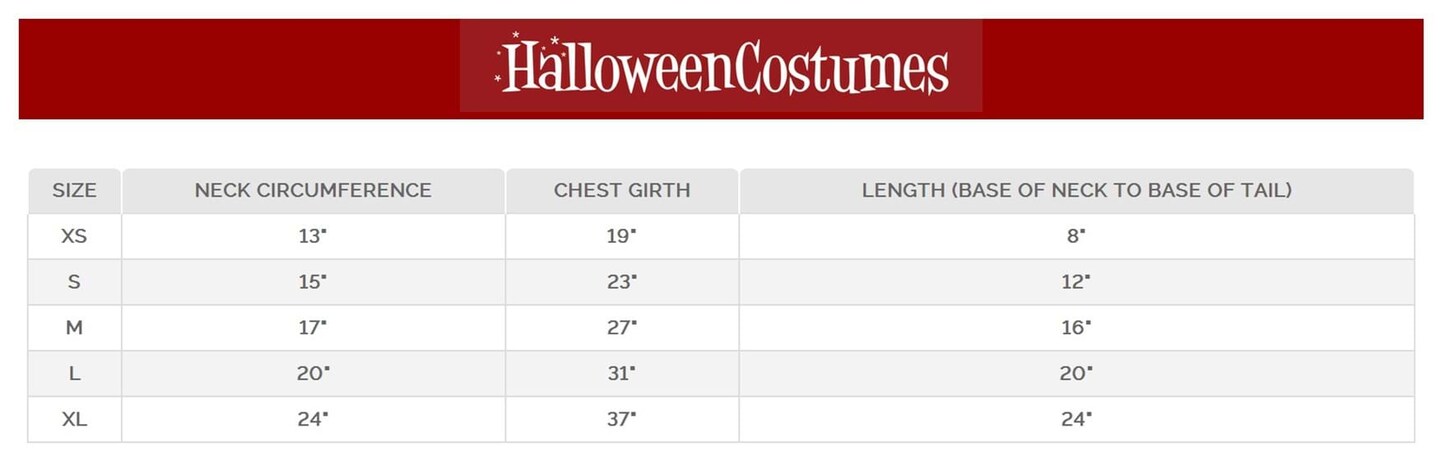Select the 17" neck cell for Medium
The height and width of the screenshot is (470, 1440).
pyautogui.click(x=313, y=328)
